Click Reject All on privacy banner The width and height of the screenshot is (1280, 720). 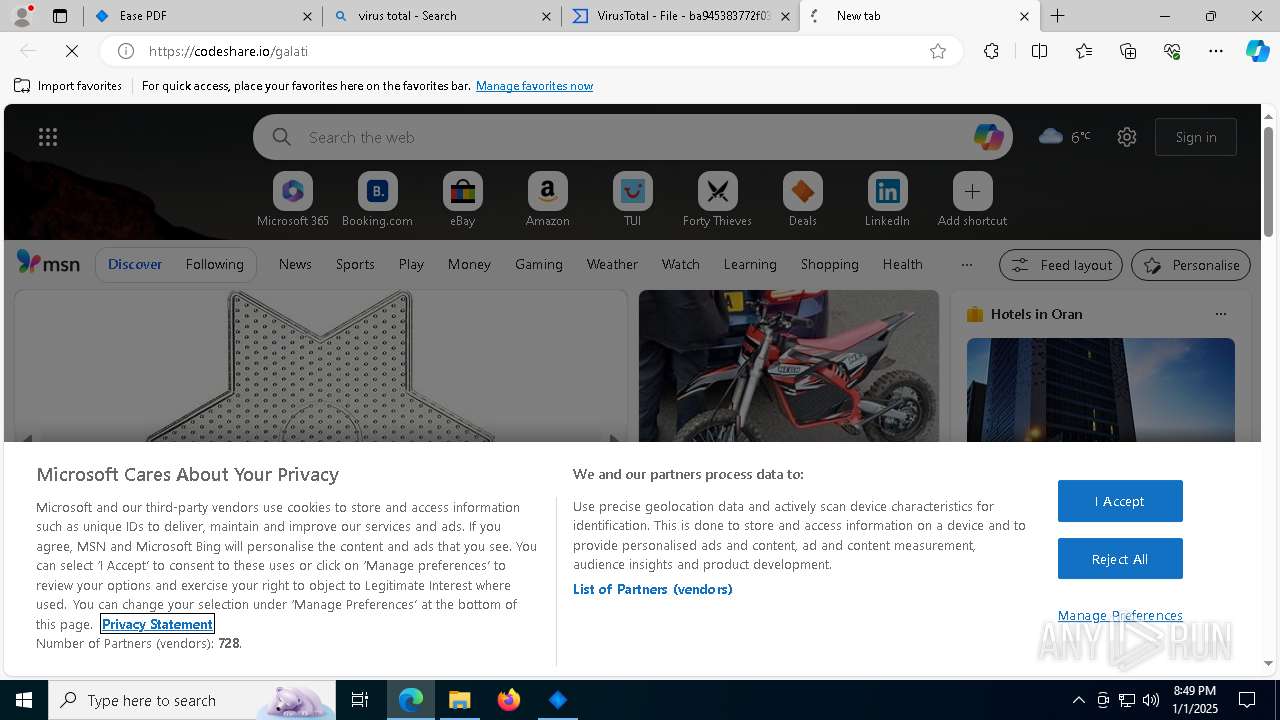click(1120, 559)
